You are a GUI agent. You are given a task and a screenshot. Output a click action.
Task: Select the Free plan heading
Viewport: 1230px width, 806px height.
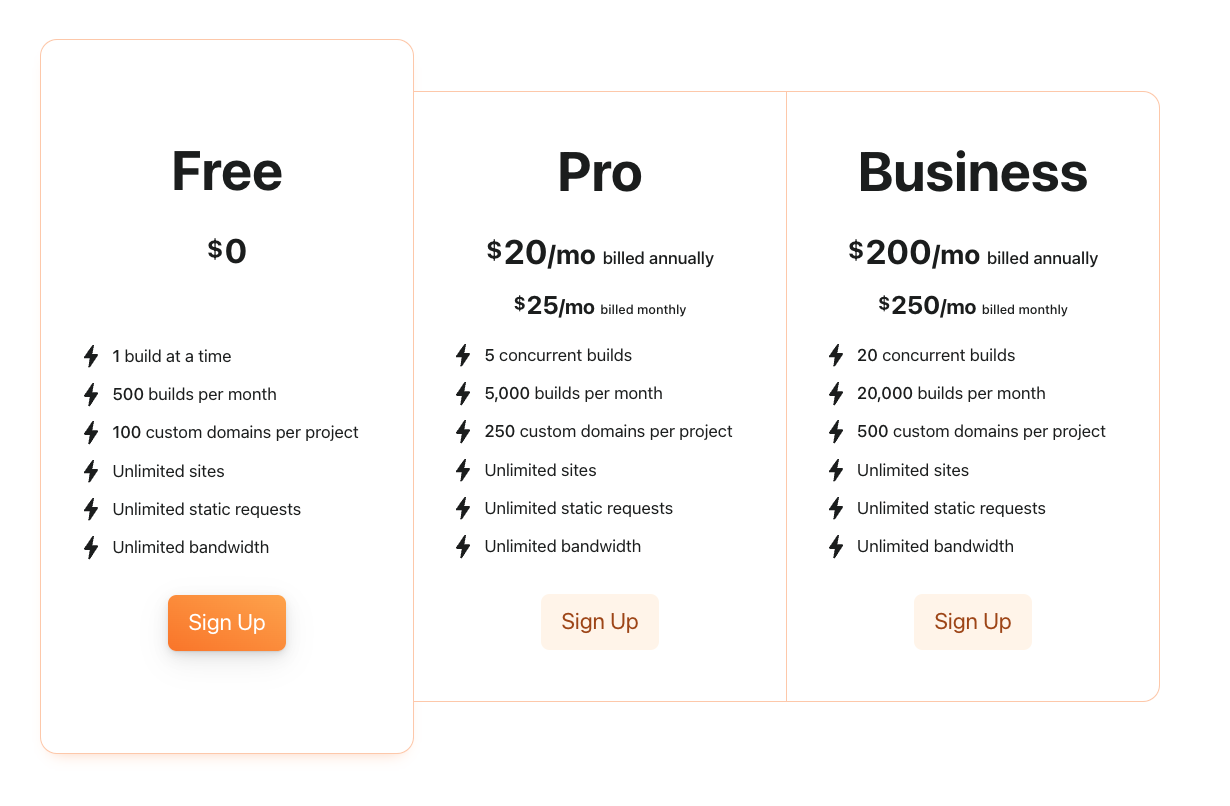pos(227,172)
